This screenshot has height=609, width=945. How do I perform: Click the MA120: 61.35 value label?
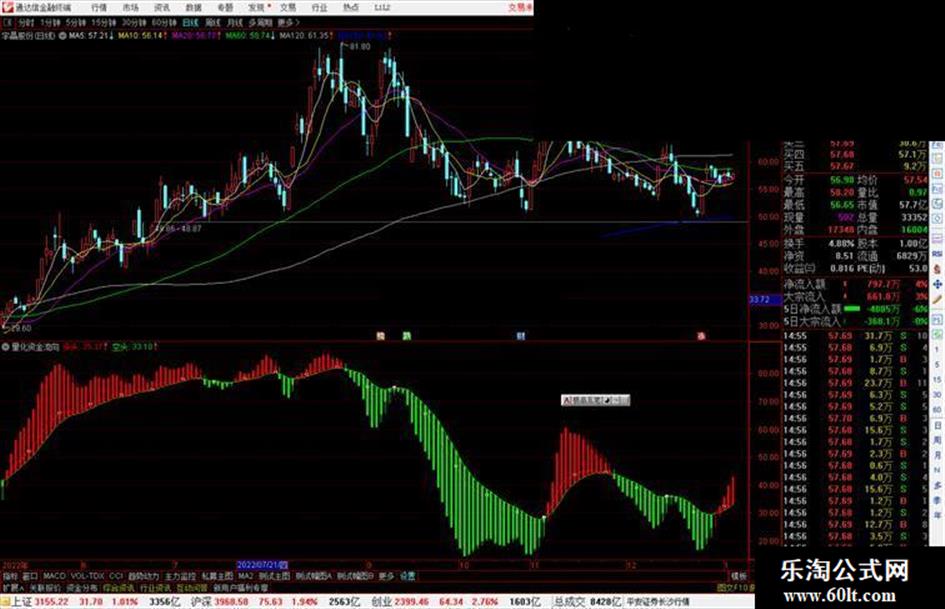[306, 36]
